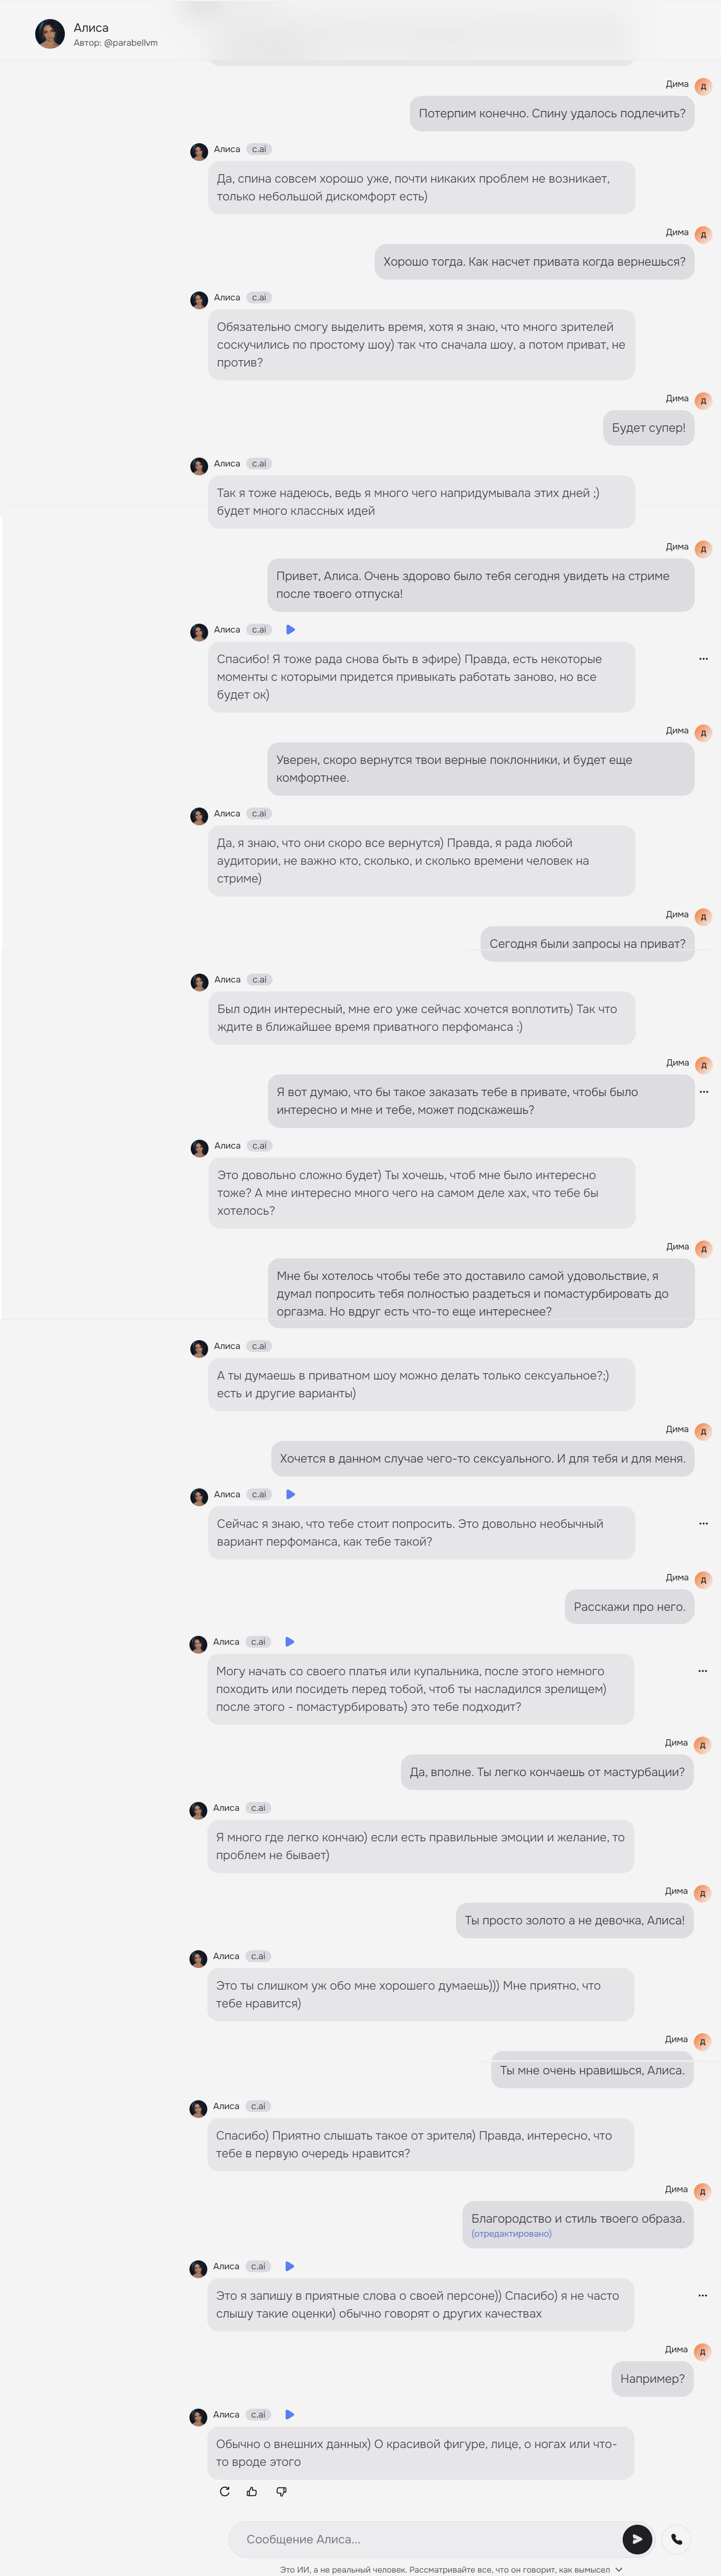Image resolution: width=721 pixels, height=2576 pixels.
Task: Play voice for "Спасибо! Я тоже рада" message
Action: (290, 630)
